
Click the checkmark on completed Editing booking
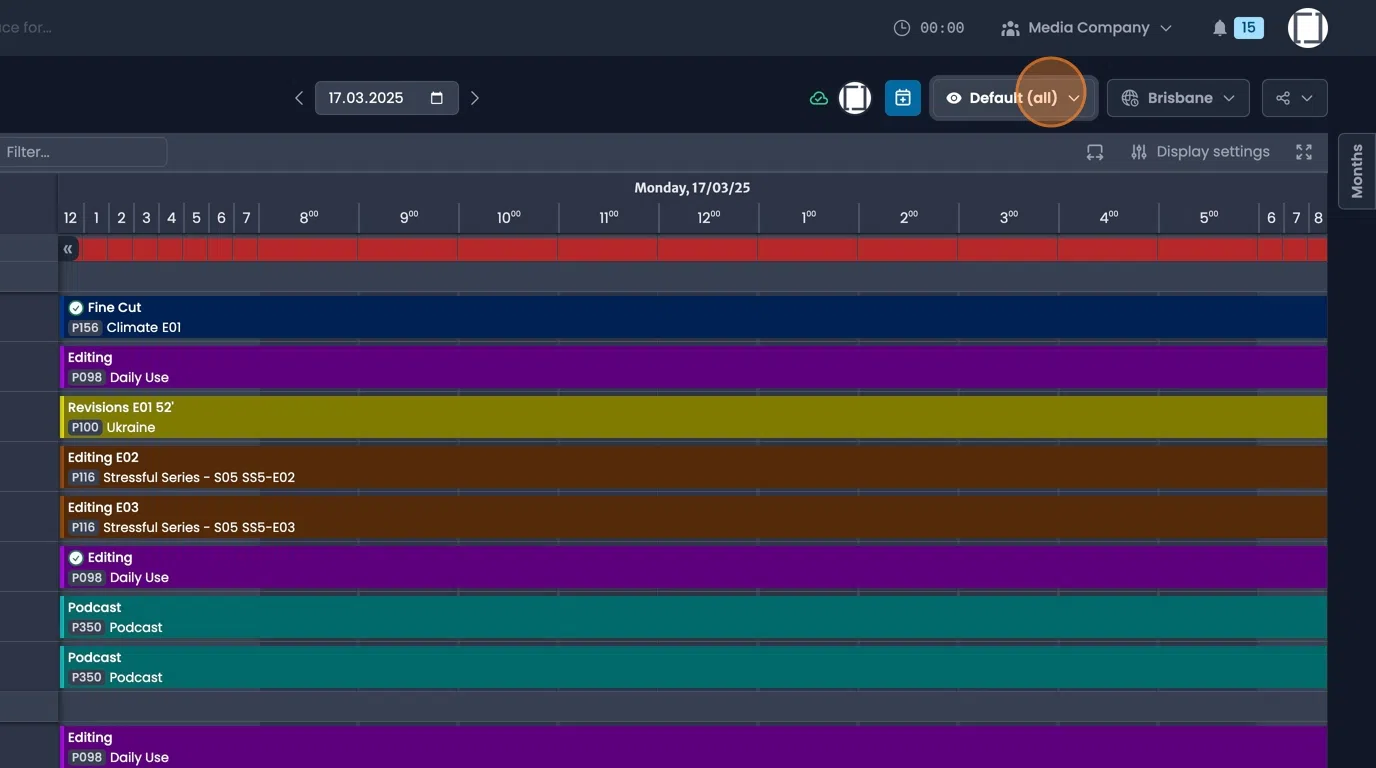coord(76,558)
